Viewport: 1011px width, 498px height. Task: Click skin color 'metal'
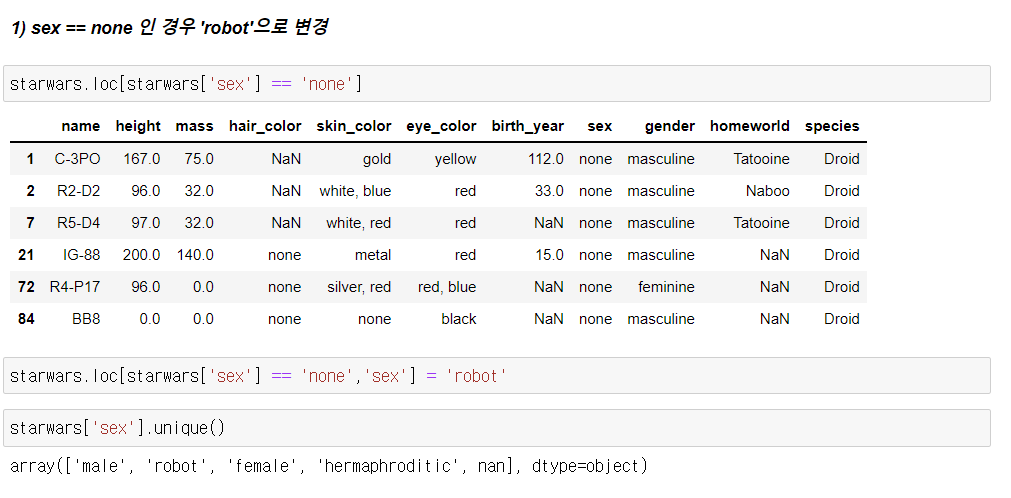click(373, 255)
